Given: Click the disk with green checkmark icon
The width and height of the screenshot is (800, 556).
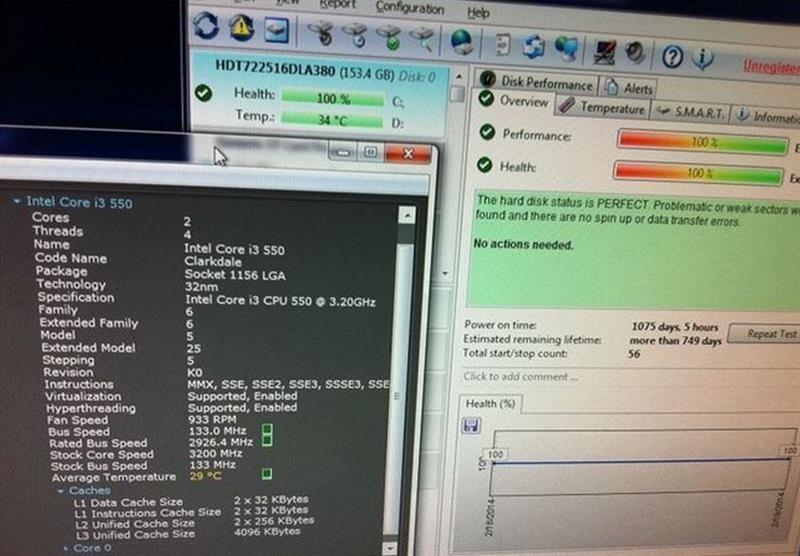Looking at the screenshot, I should point(389,37).
